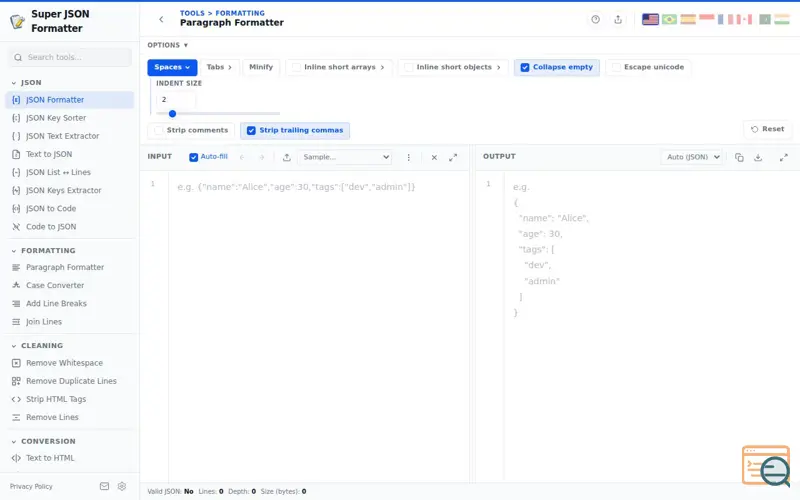Enable Inline short arrays checkbox
This screenshot has height=500, width=800.
pyautogui.click(x=296, y=67)
